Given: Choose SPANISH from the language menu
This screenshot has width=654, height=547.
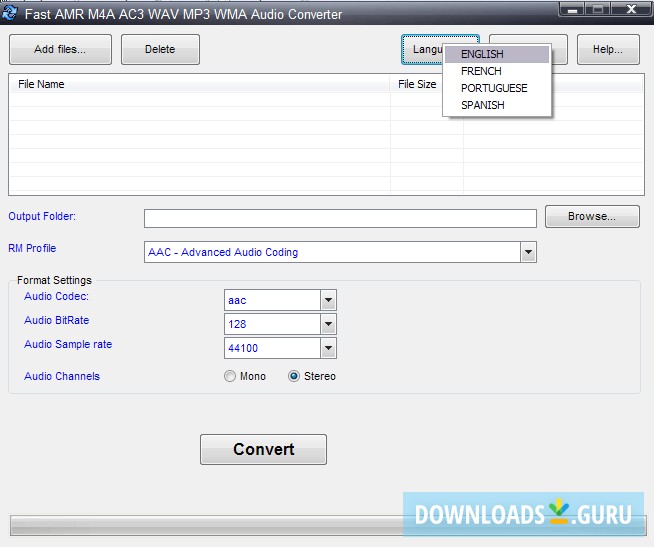Looking at the screenshot, I should pos(496,105).
